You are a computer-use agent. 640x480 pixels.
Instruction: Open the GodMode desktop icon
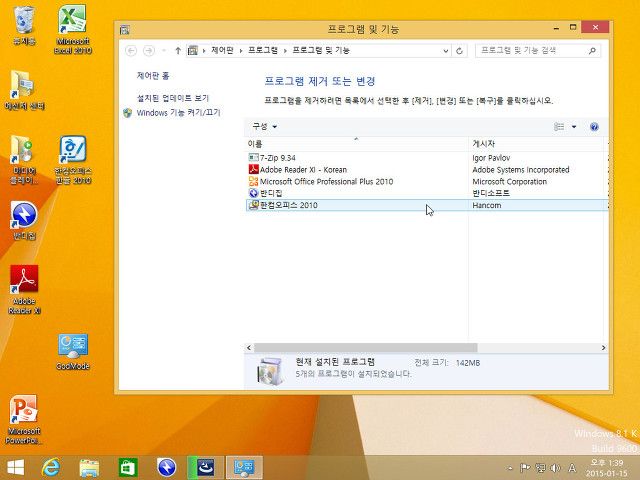tap(73, 351)
